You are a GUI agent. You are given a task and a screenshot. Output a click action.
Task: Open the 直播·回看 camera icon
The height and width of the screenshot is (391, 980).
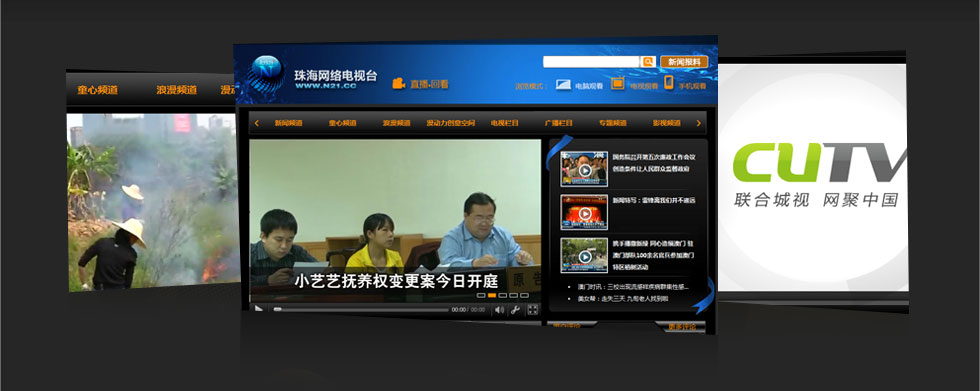399,83
